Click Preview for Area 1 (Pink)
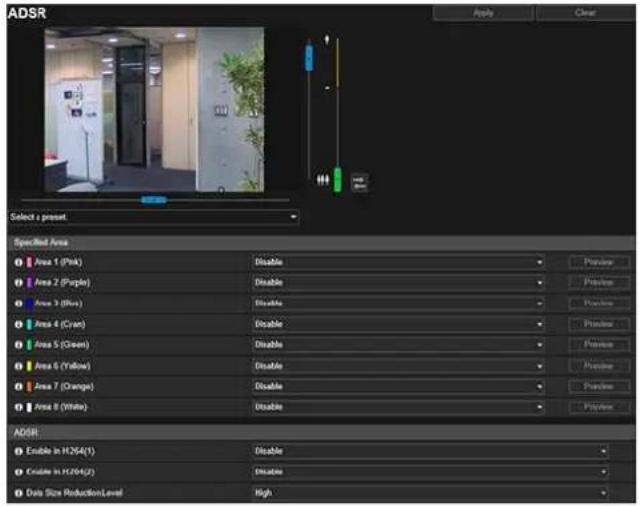The width and height of the screenshot is (640, 506). coord(599,262)
